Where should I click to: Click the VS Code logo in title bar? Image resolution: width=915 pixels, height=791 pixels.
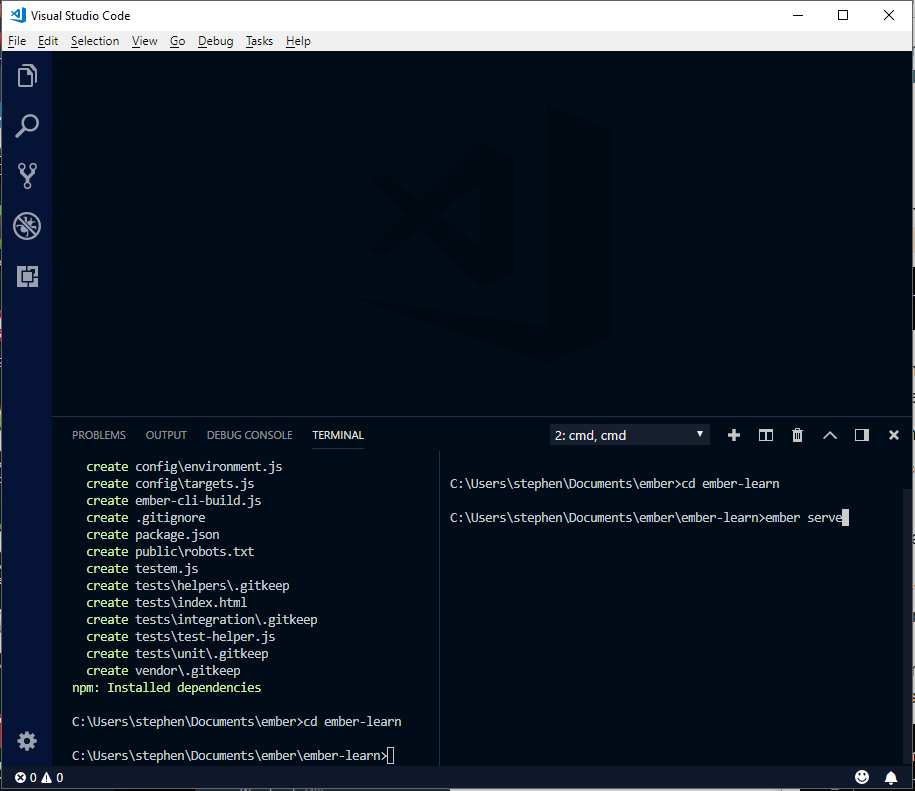point(18,15)
